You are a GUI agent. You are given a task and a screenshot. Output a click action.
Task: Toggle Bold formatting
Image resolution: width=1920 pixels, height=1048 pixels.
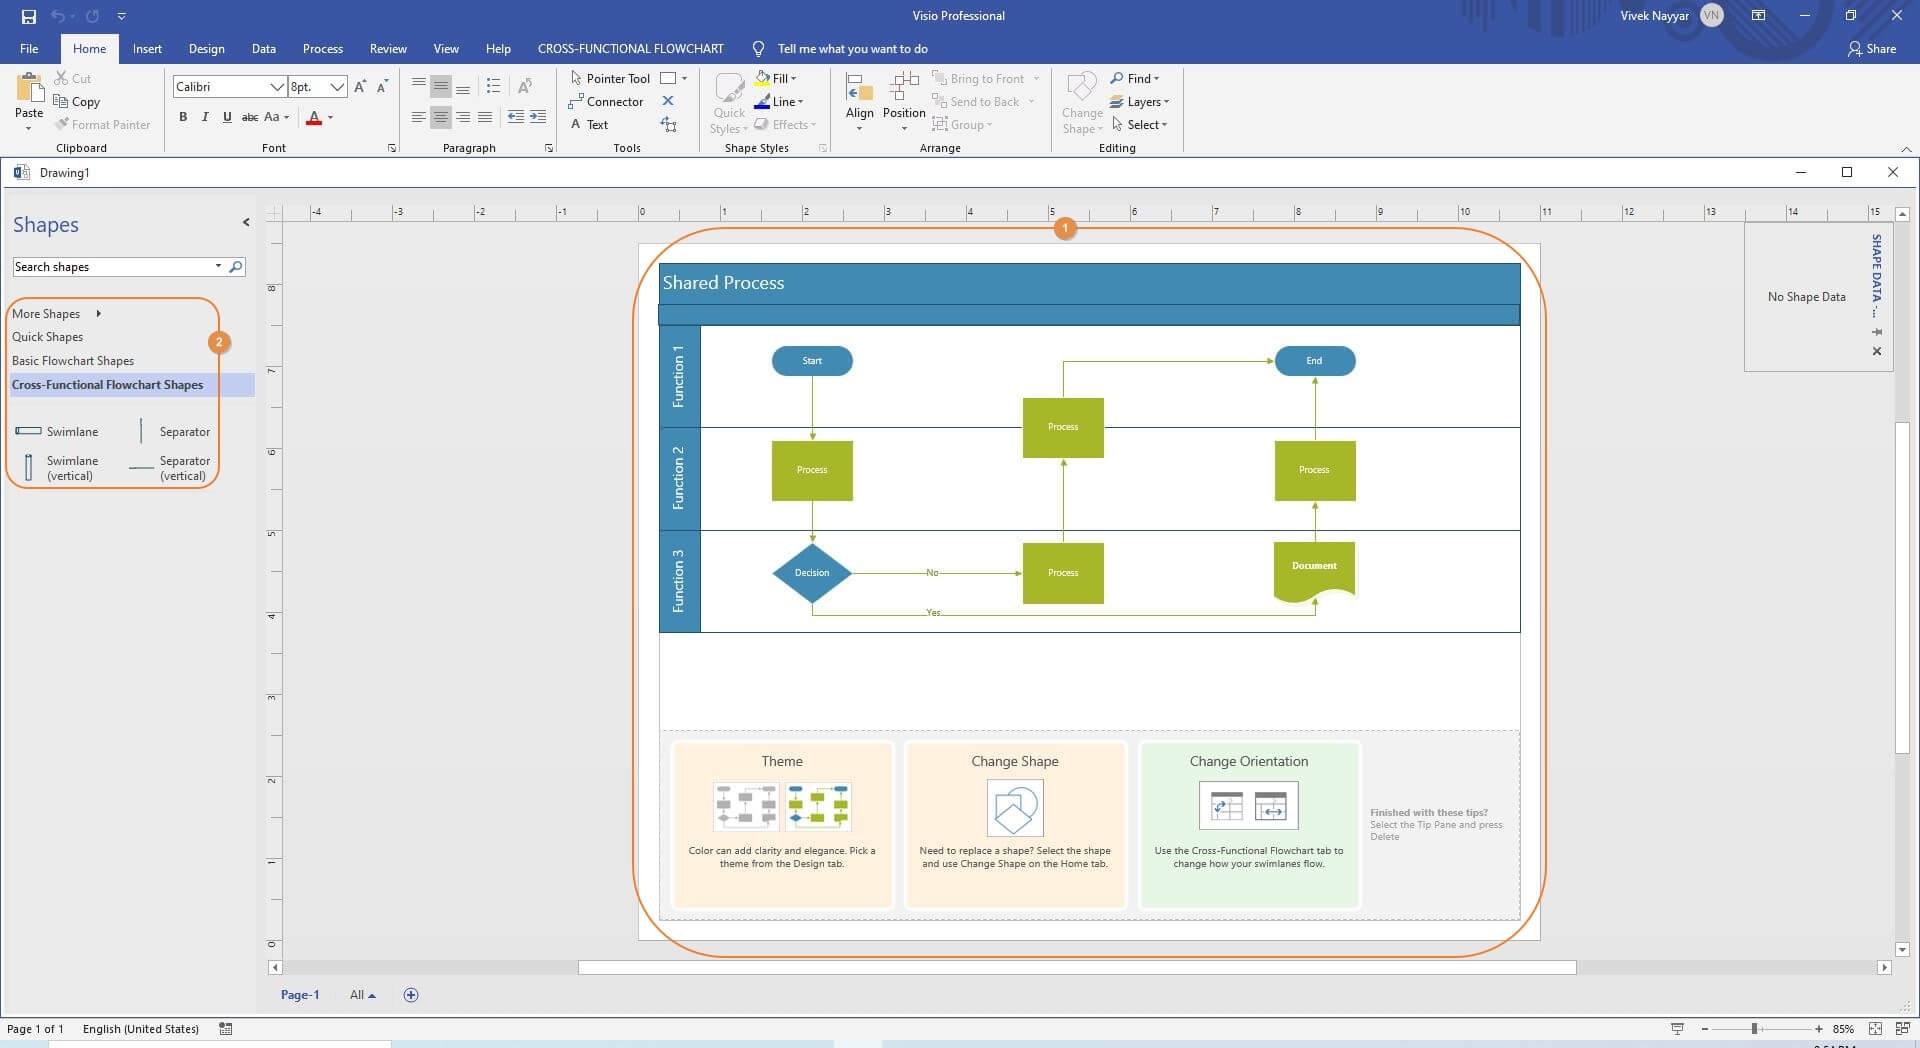183,117
